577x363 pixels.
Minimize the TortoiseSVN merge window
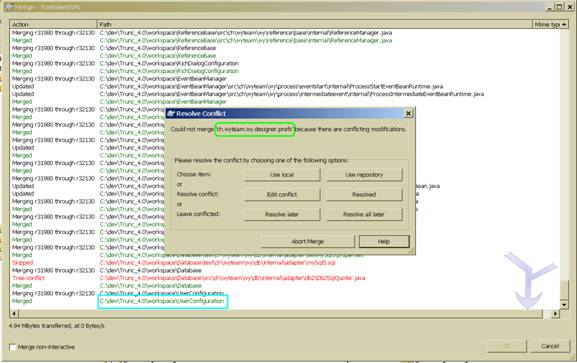550,7
